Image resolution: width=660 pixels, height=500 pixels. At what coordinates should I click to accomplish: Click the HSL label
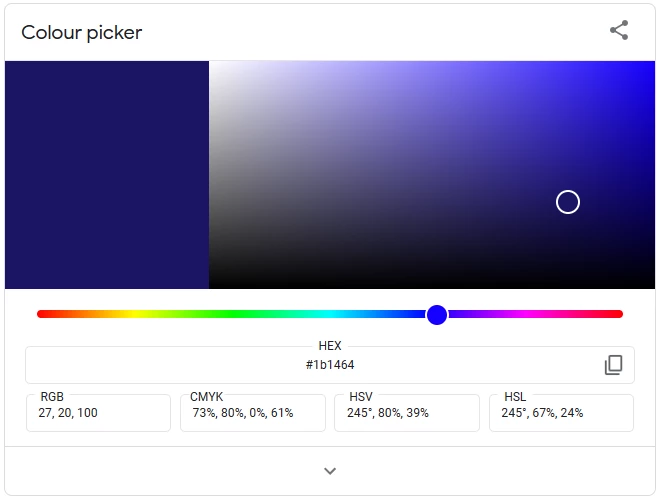pyautogui.click(x=515, y=397)
